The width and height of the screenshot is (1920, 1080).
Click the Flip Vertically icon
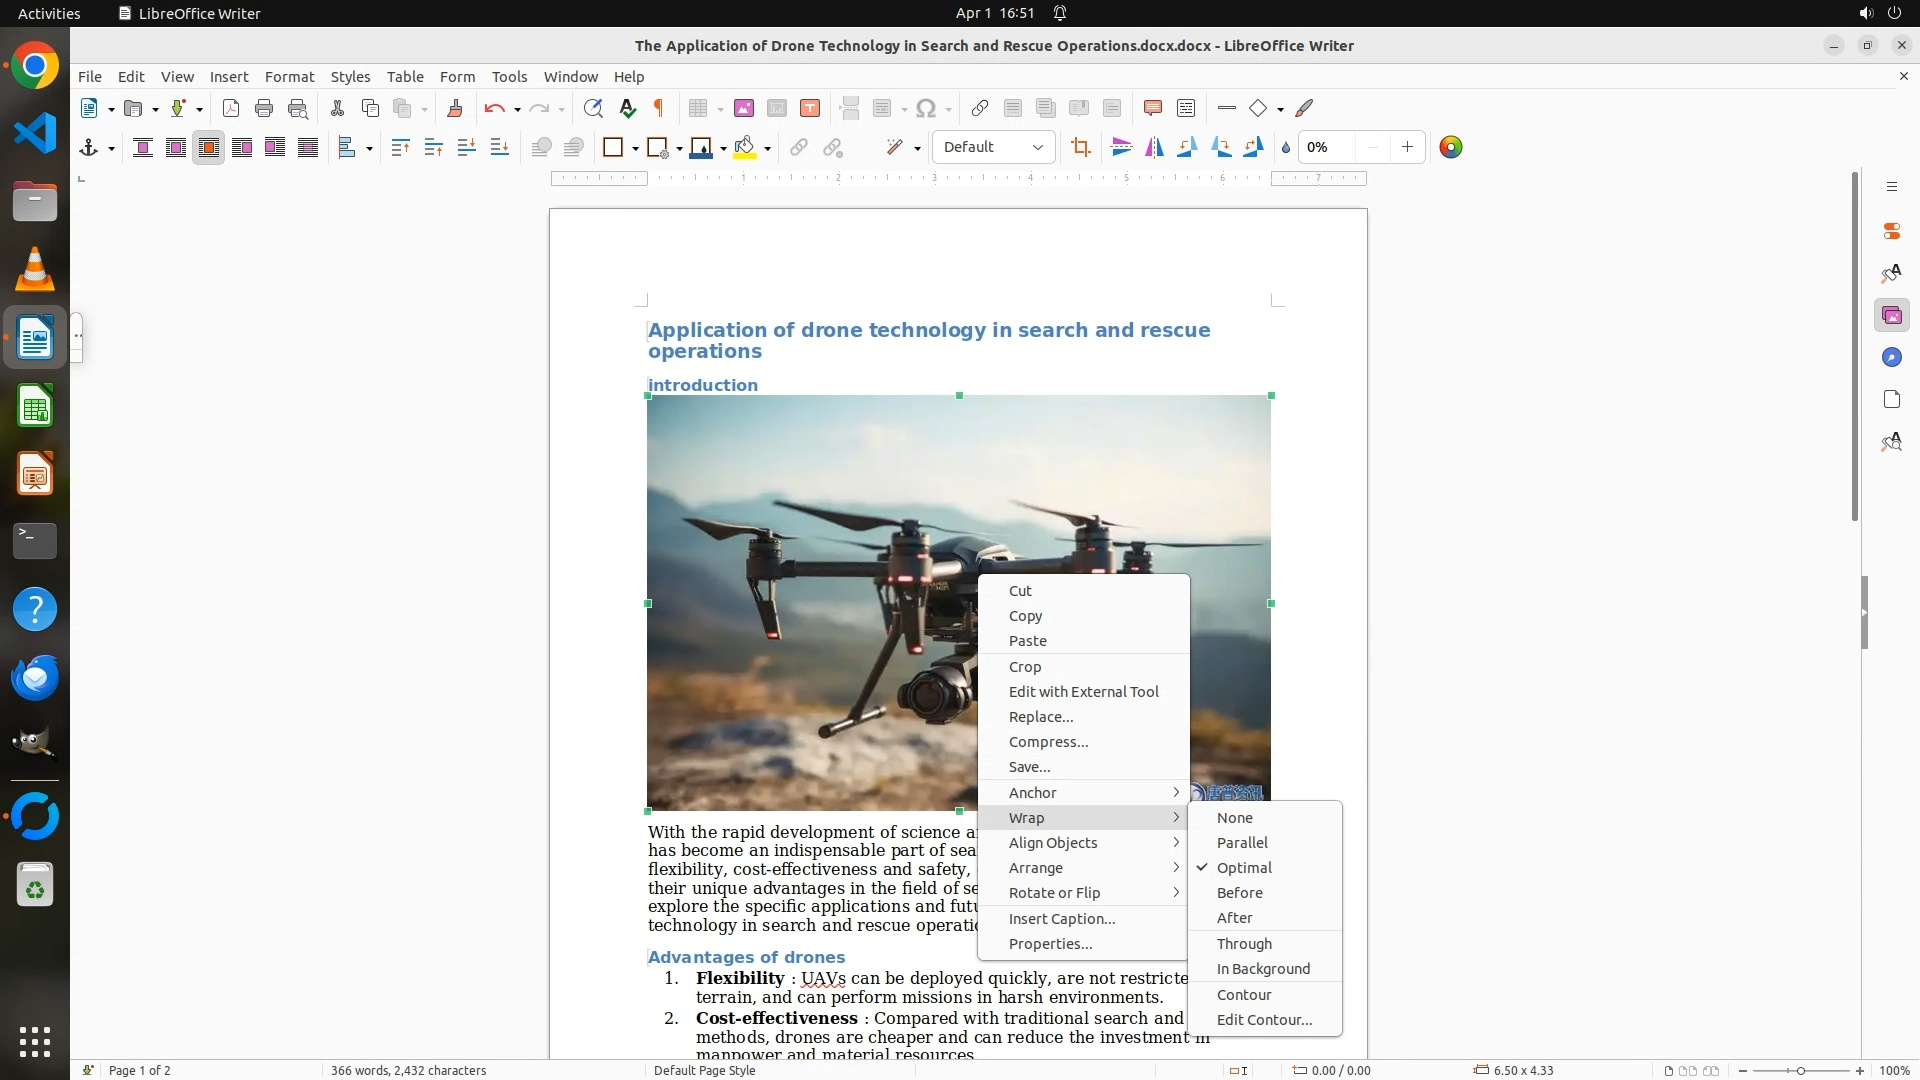pos(1121,147)
